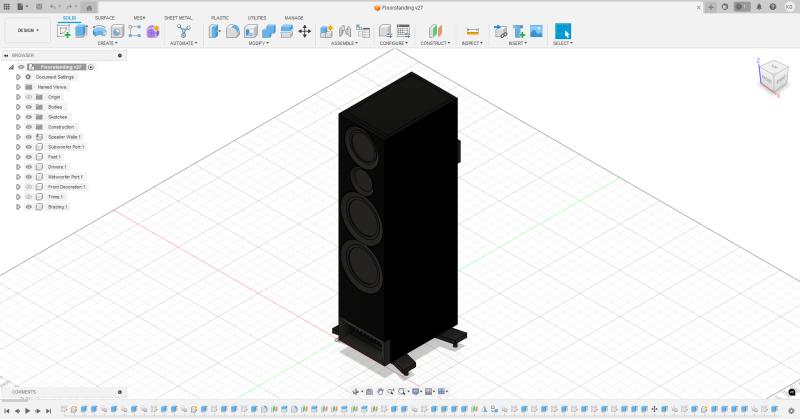Select the Bracing:1 component in browser
The image size is (800, 419).
(57, 207)
